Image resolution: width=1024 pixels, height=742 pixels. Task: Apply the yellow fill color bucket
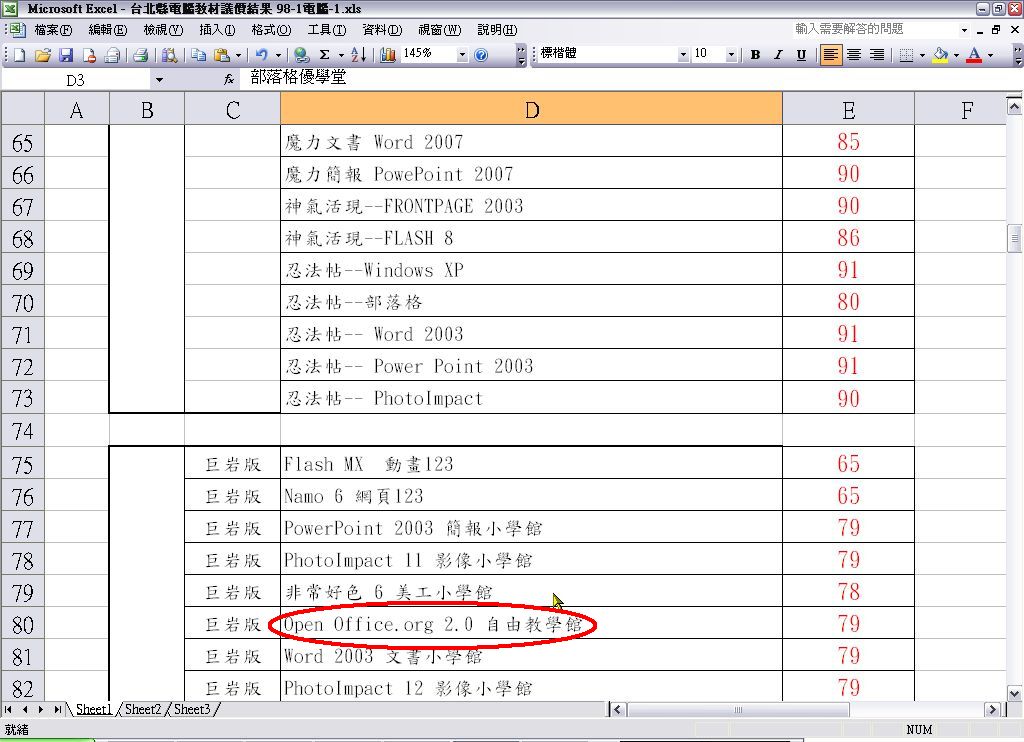tap(940, 55)
